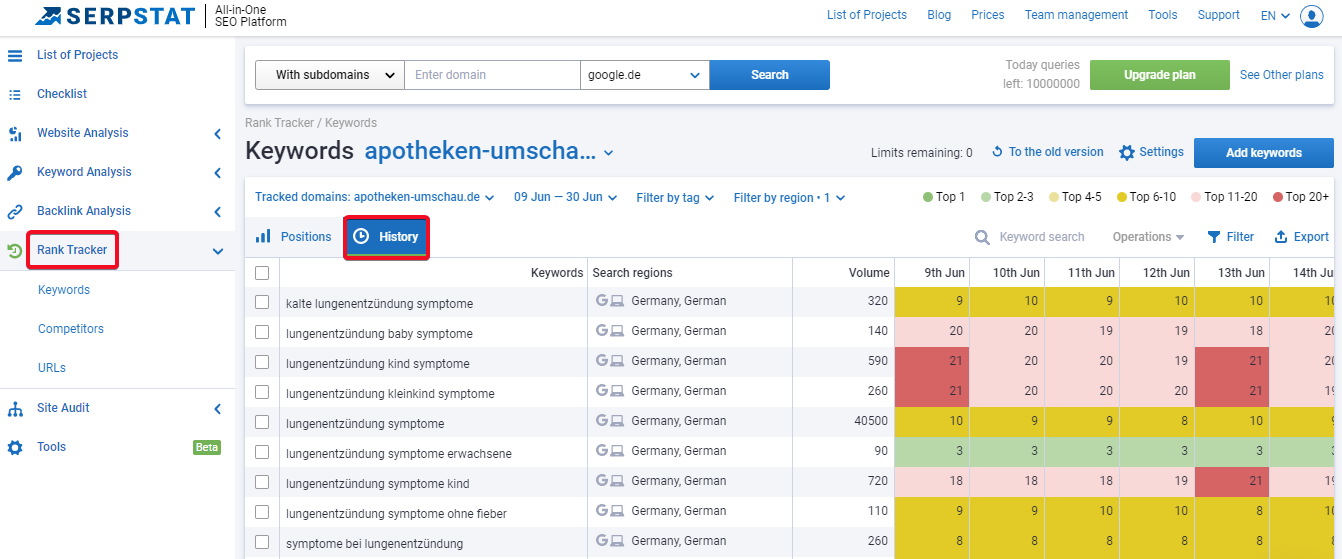Click the Add keywords button
1342x559 pixels.
pos(1264,153)
